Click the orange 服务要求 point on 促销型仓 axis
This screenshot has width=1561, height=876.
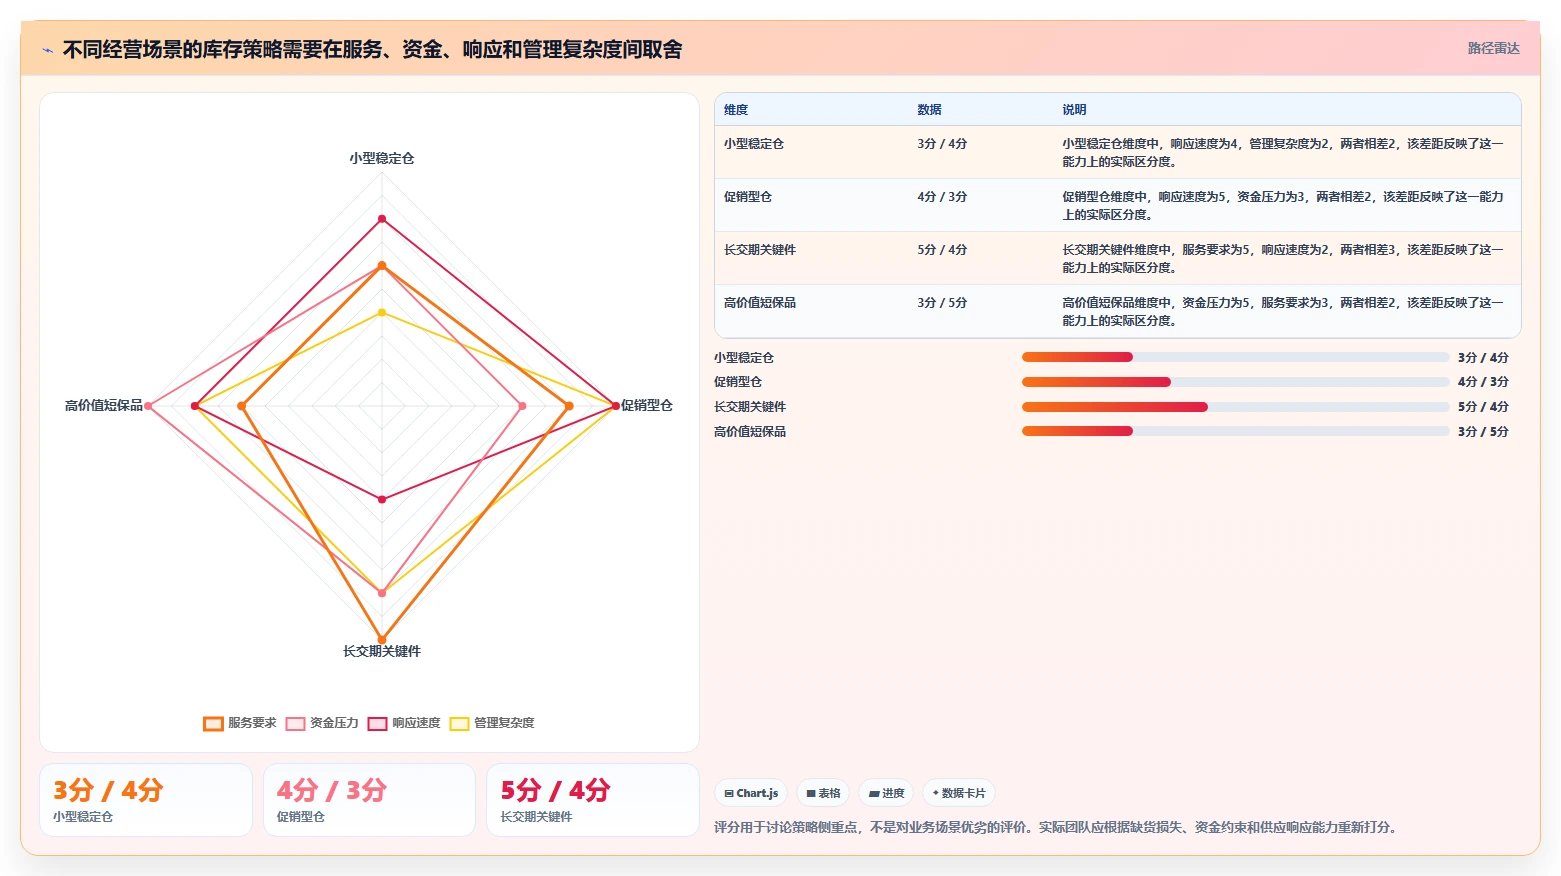[569, 406]
